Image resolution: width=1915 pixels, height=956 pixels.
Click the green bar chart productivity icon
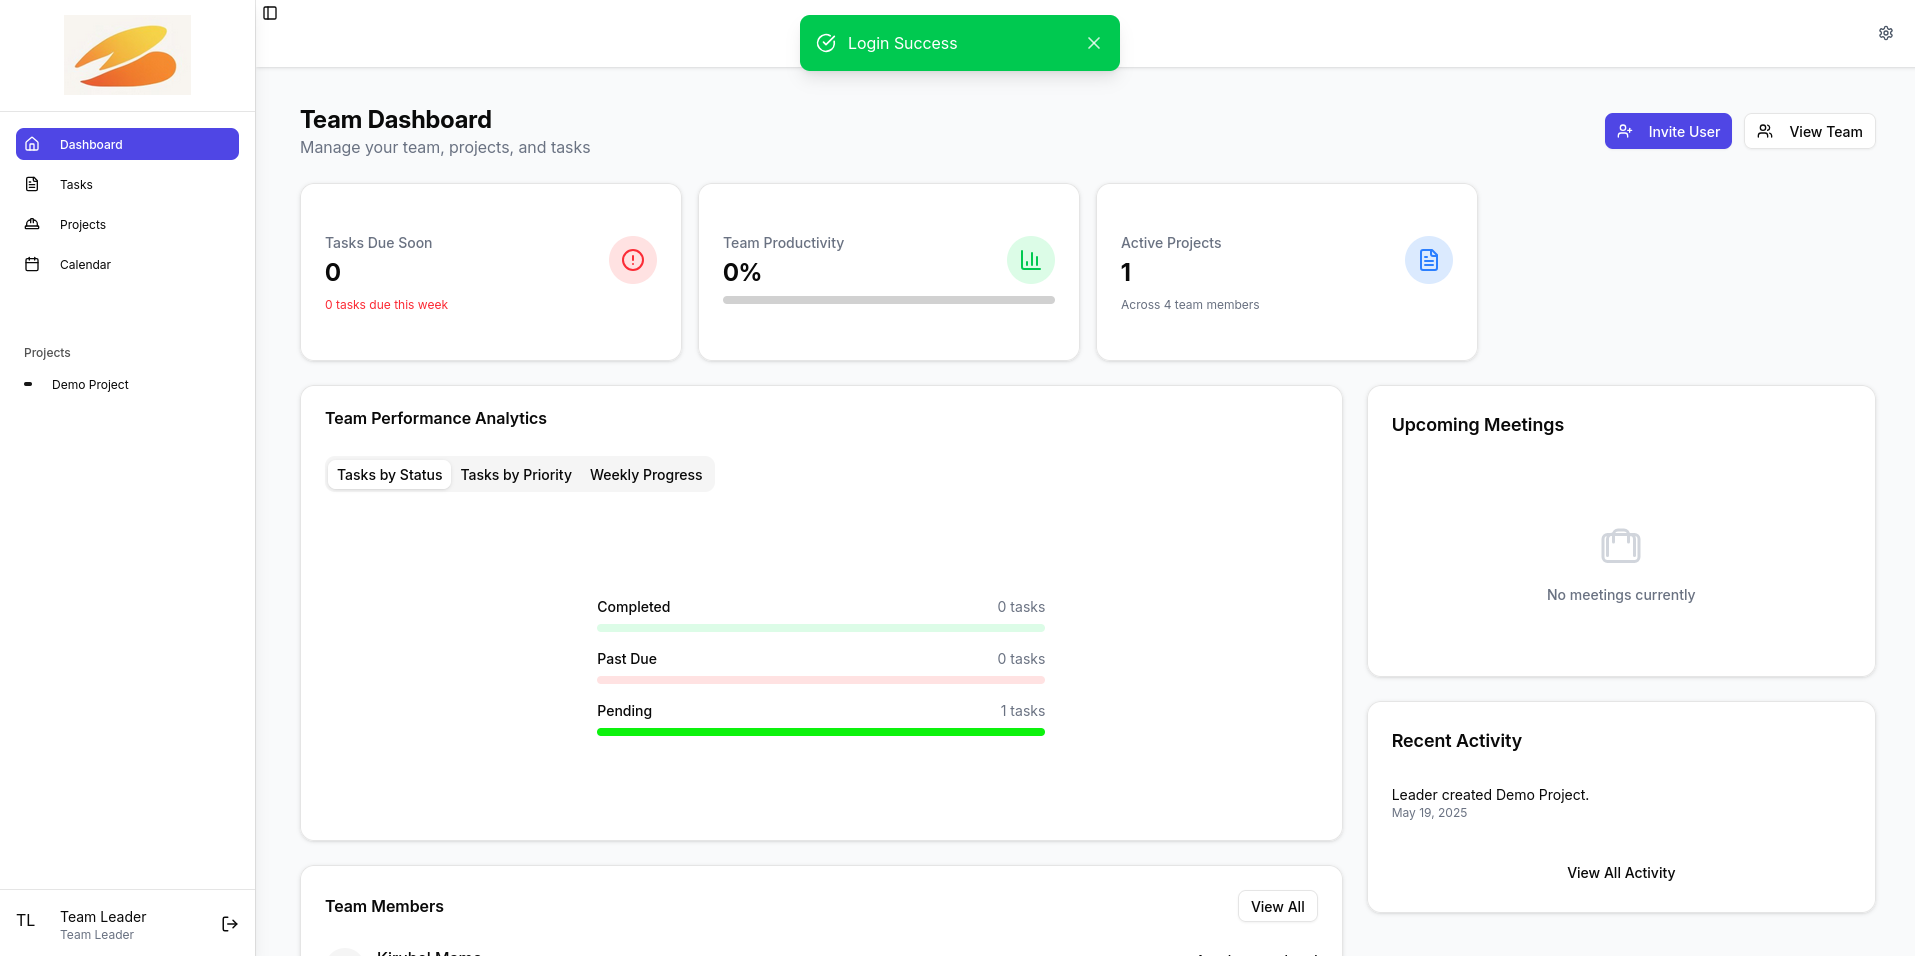(1030, 260)
